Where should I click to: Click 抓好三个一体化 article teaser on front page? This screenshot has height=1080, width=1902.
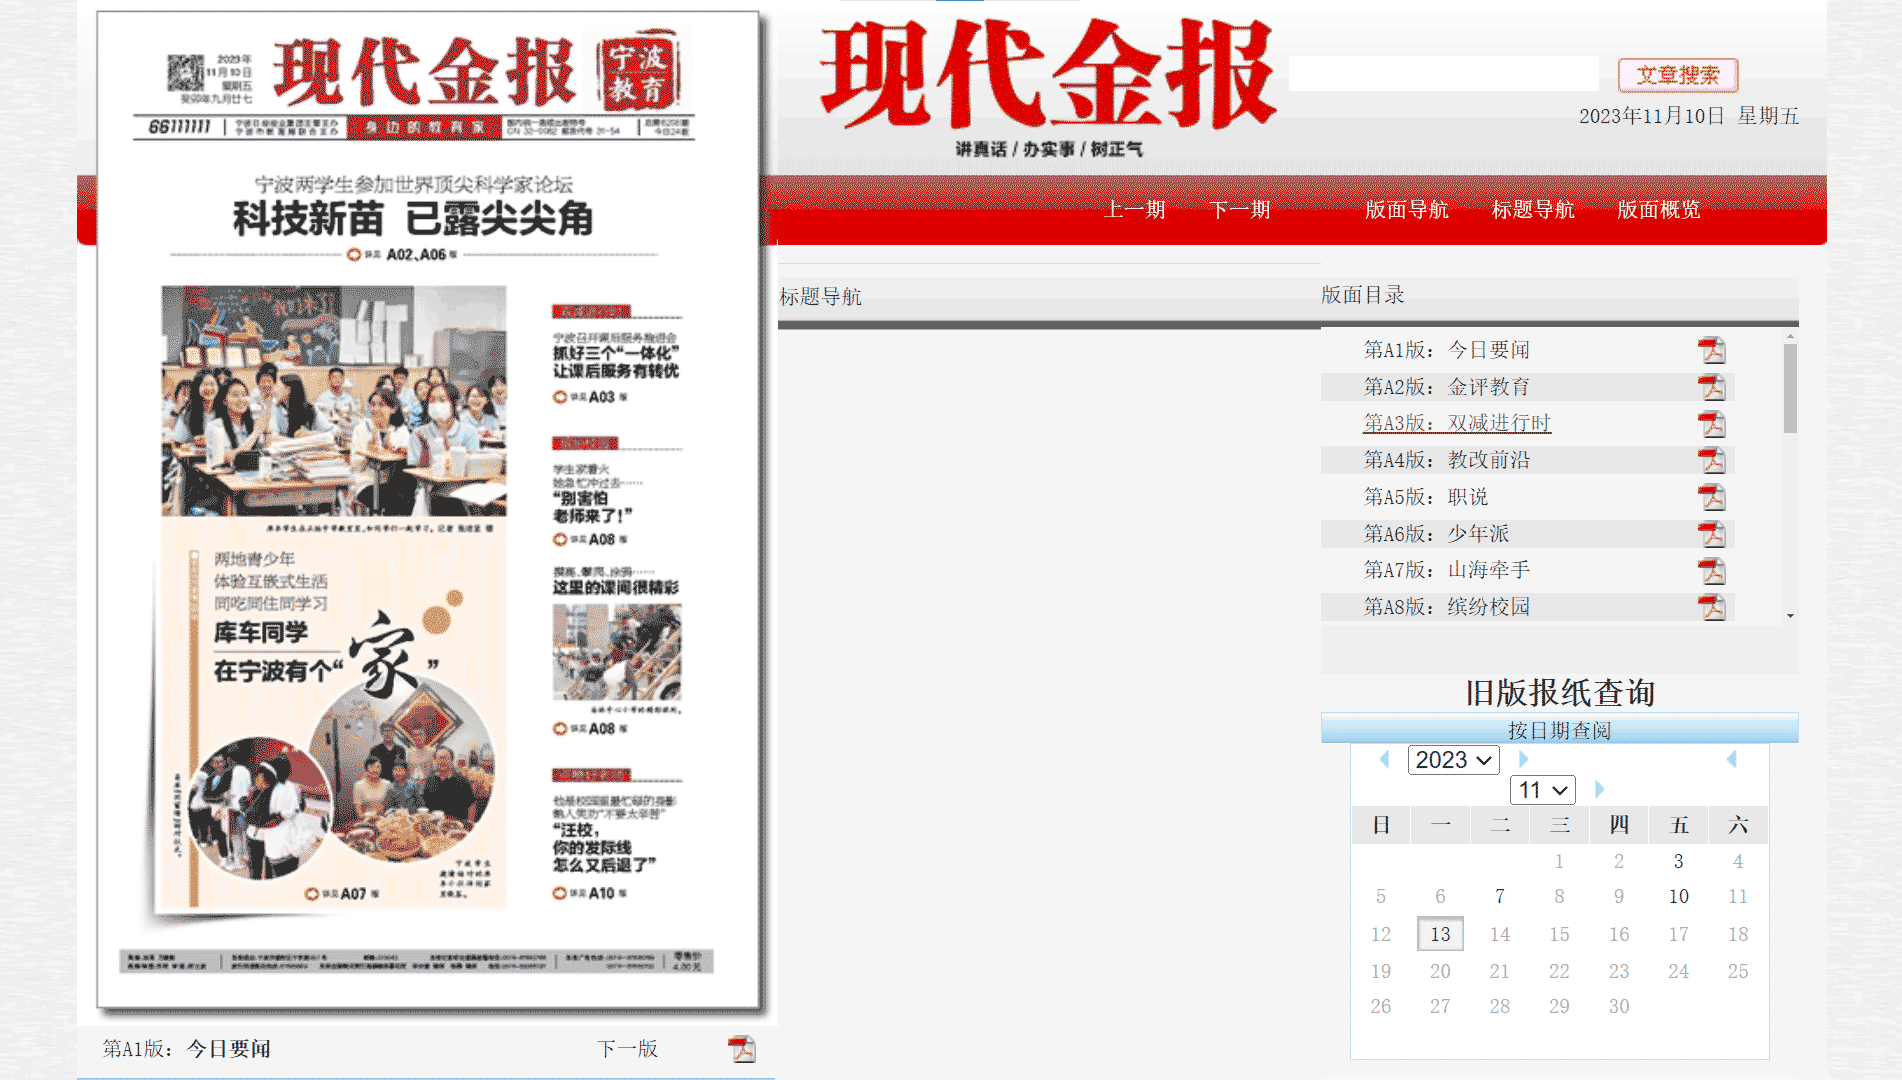(x=616, y=362)
